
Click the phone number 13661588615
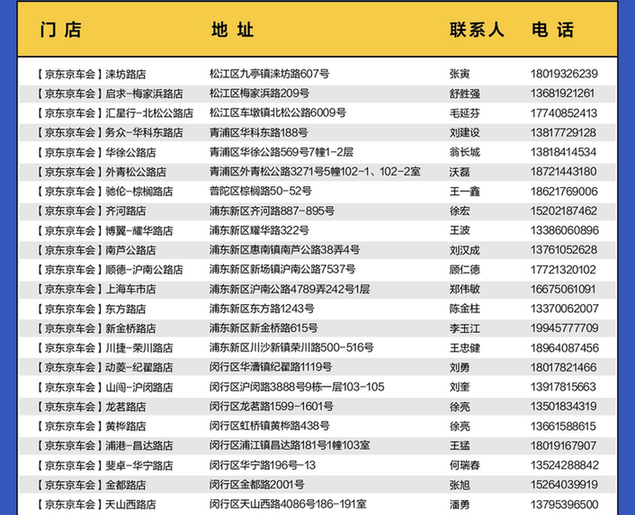(563, 426)
